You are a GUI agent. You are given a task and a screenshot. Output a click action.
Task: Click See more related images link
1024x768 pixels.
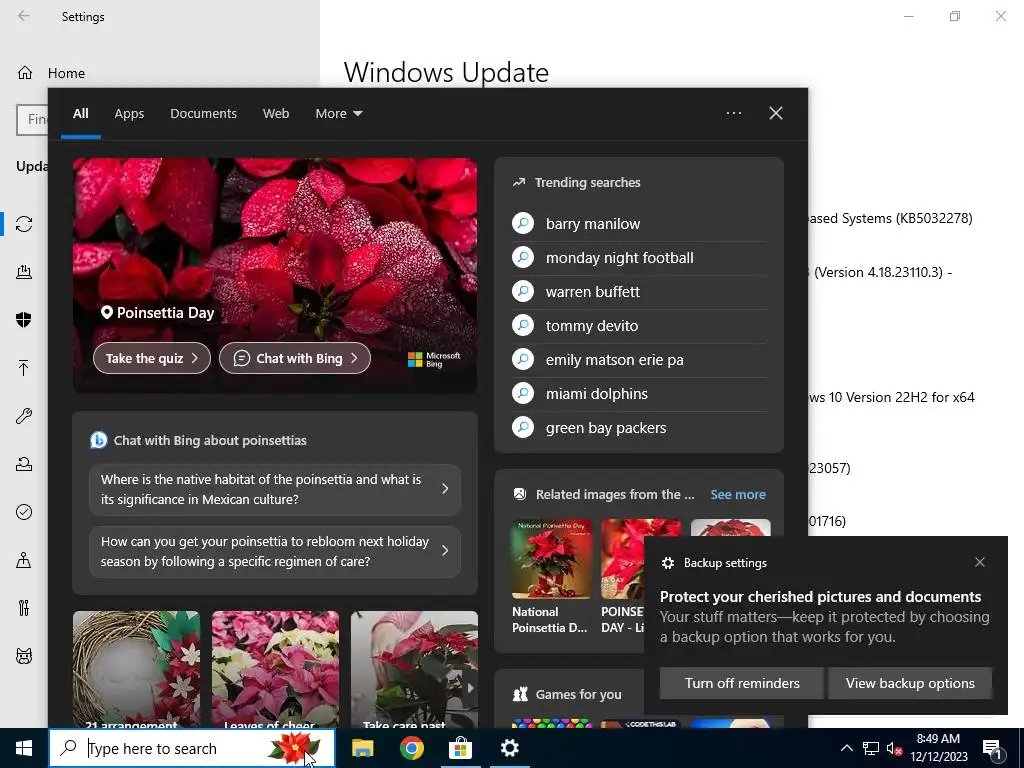pos(737,494)
